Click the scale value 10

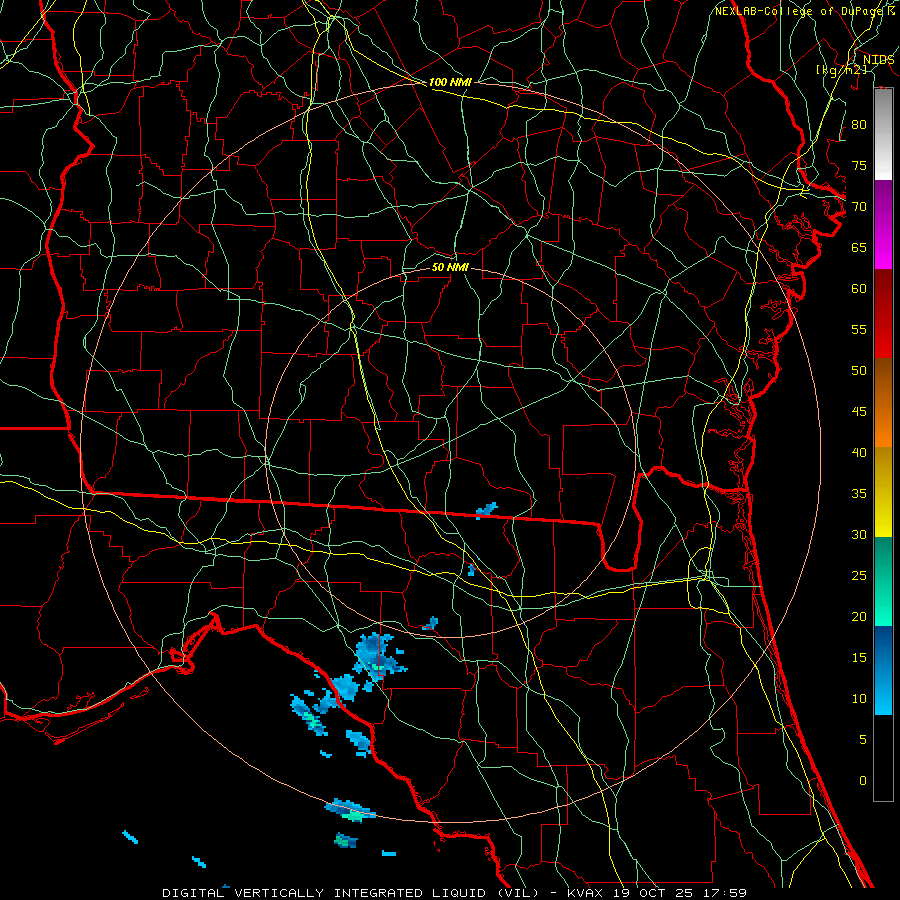[x=859, y=699]
